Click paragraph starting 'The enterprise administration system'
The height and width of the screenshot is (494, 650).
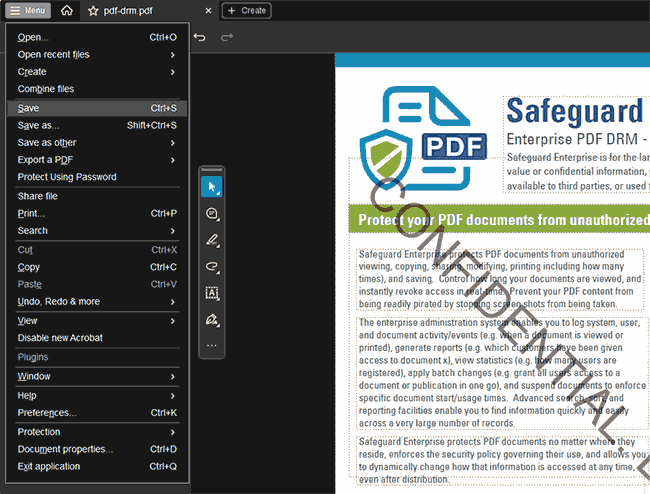point(502,373)
